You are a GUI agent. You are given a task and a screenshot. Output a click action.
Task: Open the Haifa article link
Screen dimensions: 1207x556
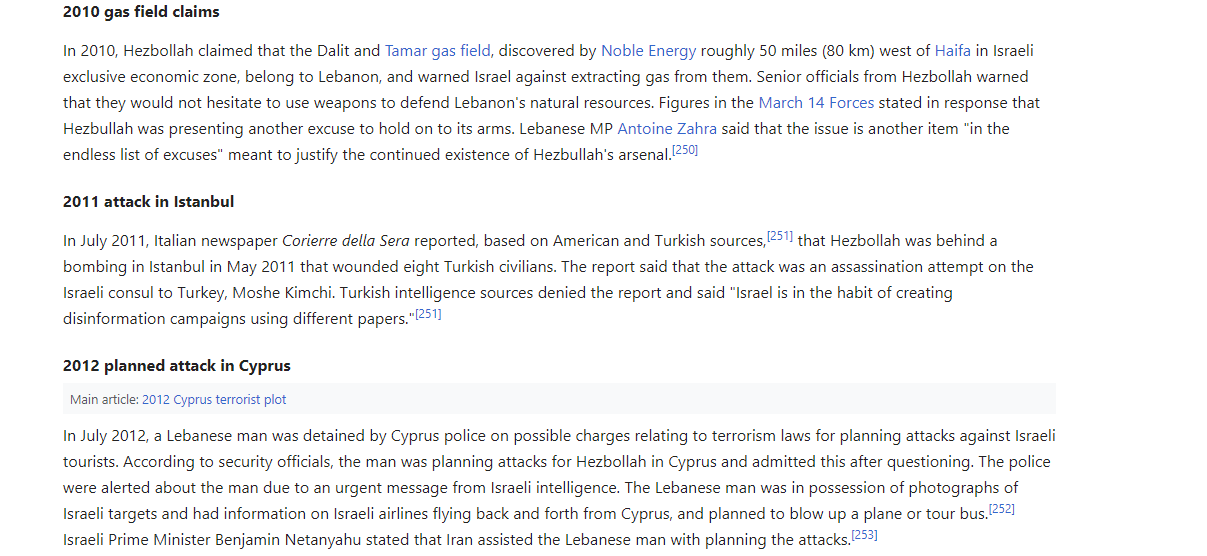[953, 50]
